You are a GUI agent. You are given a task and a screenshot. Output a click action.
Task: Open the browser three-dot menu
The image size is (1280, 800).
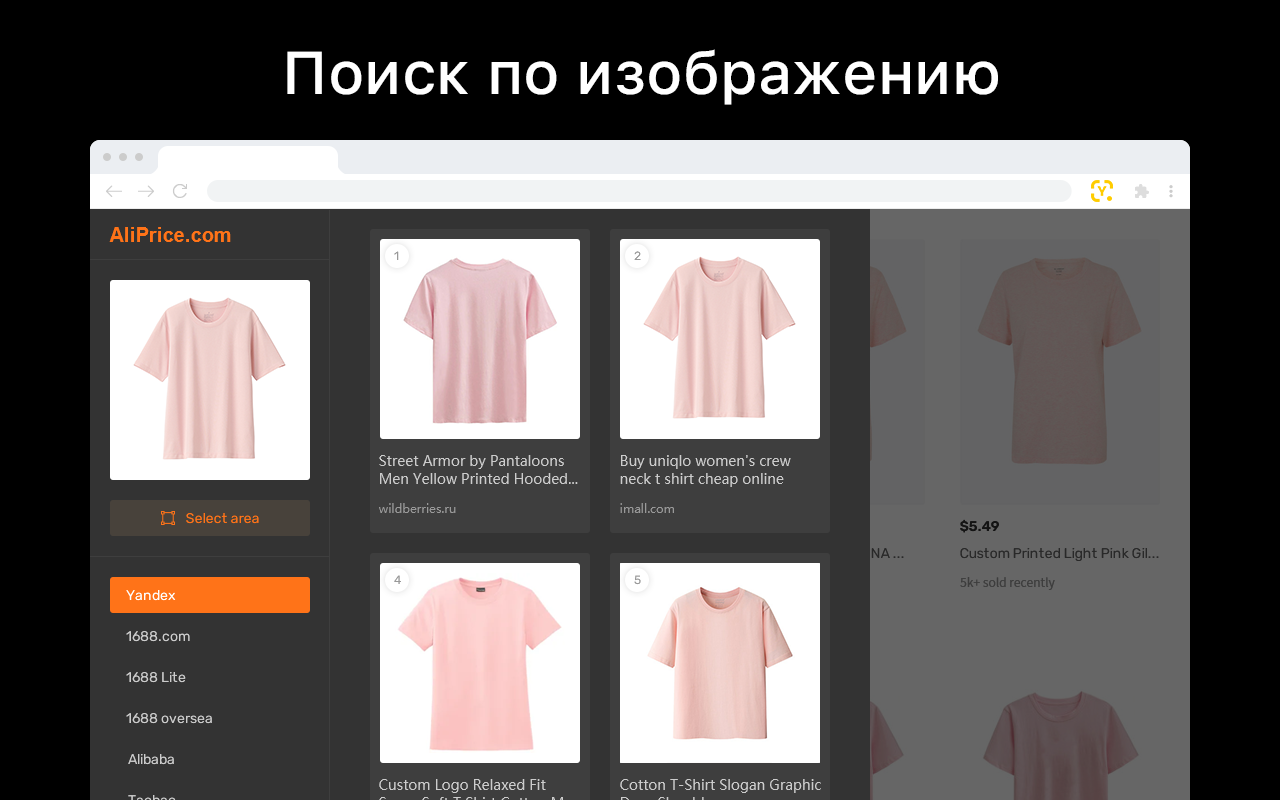[x=1171, y=191]
